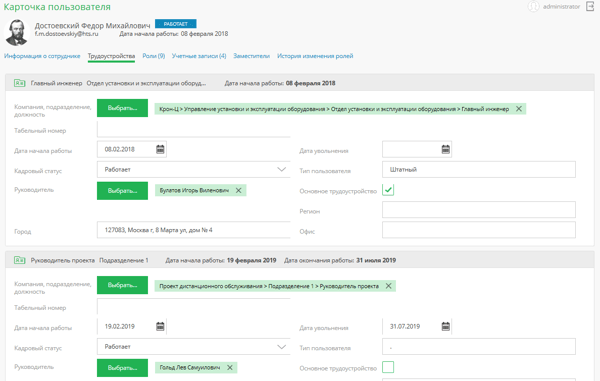The image size is (600, 381).
Task: Click the logout icon next to administrator
Action: (x=590, y=6)
